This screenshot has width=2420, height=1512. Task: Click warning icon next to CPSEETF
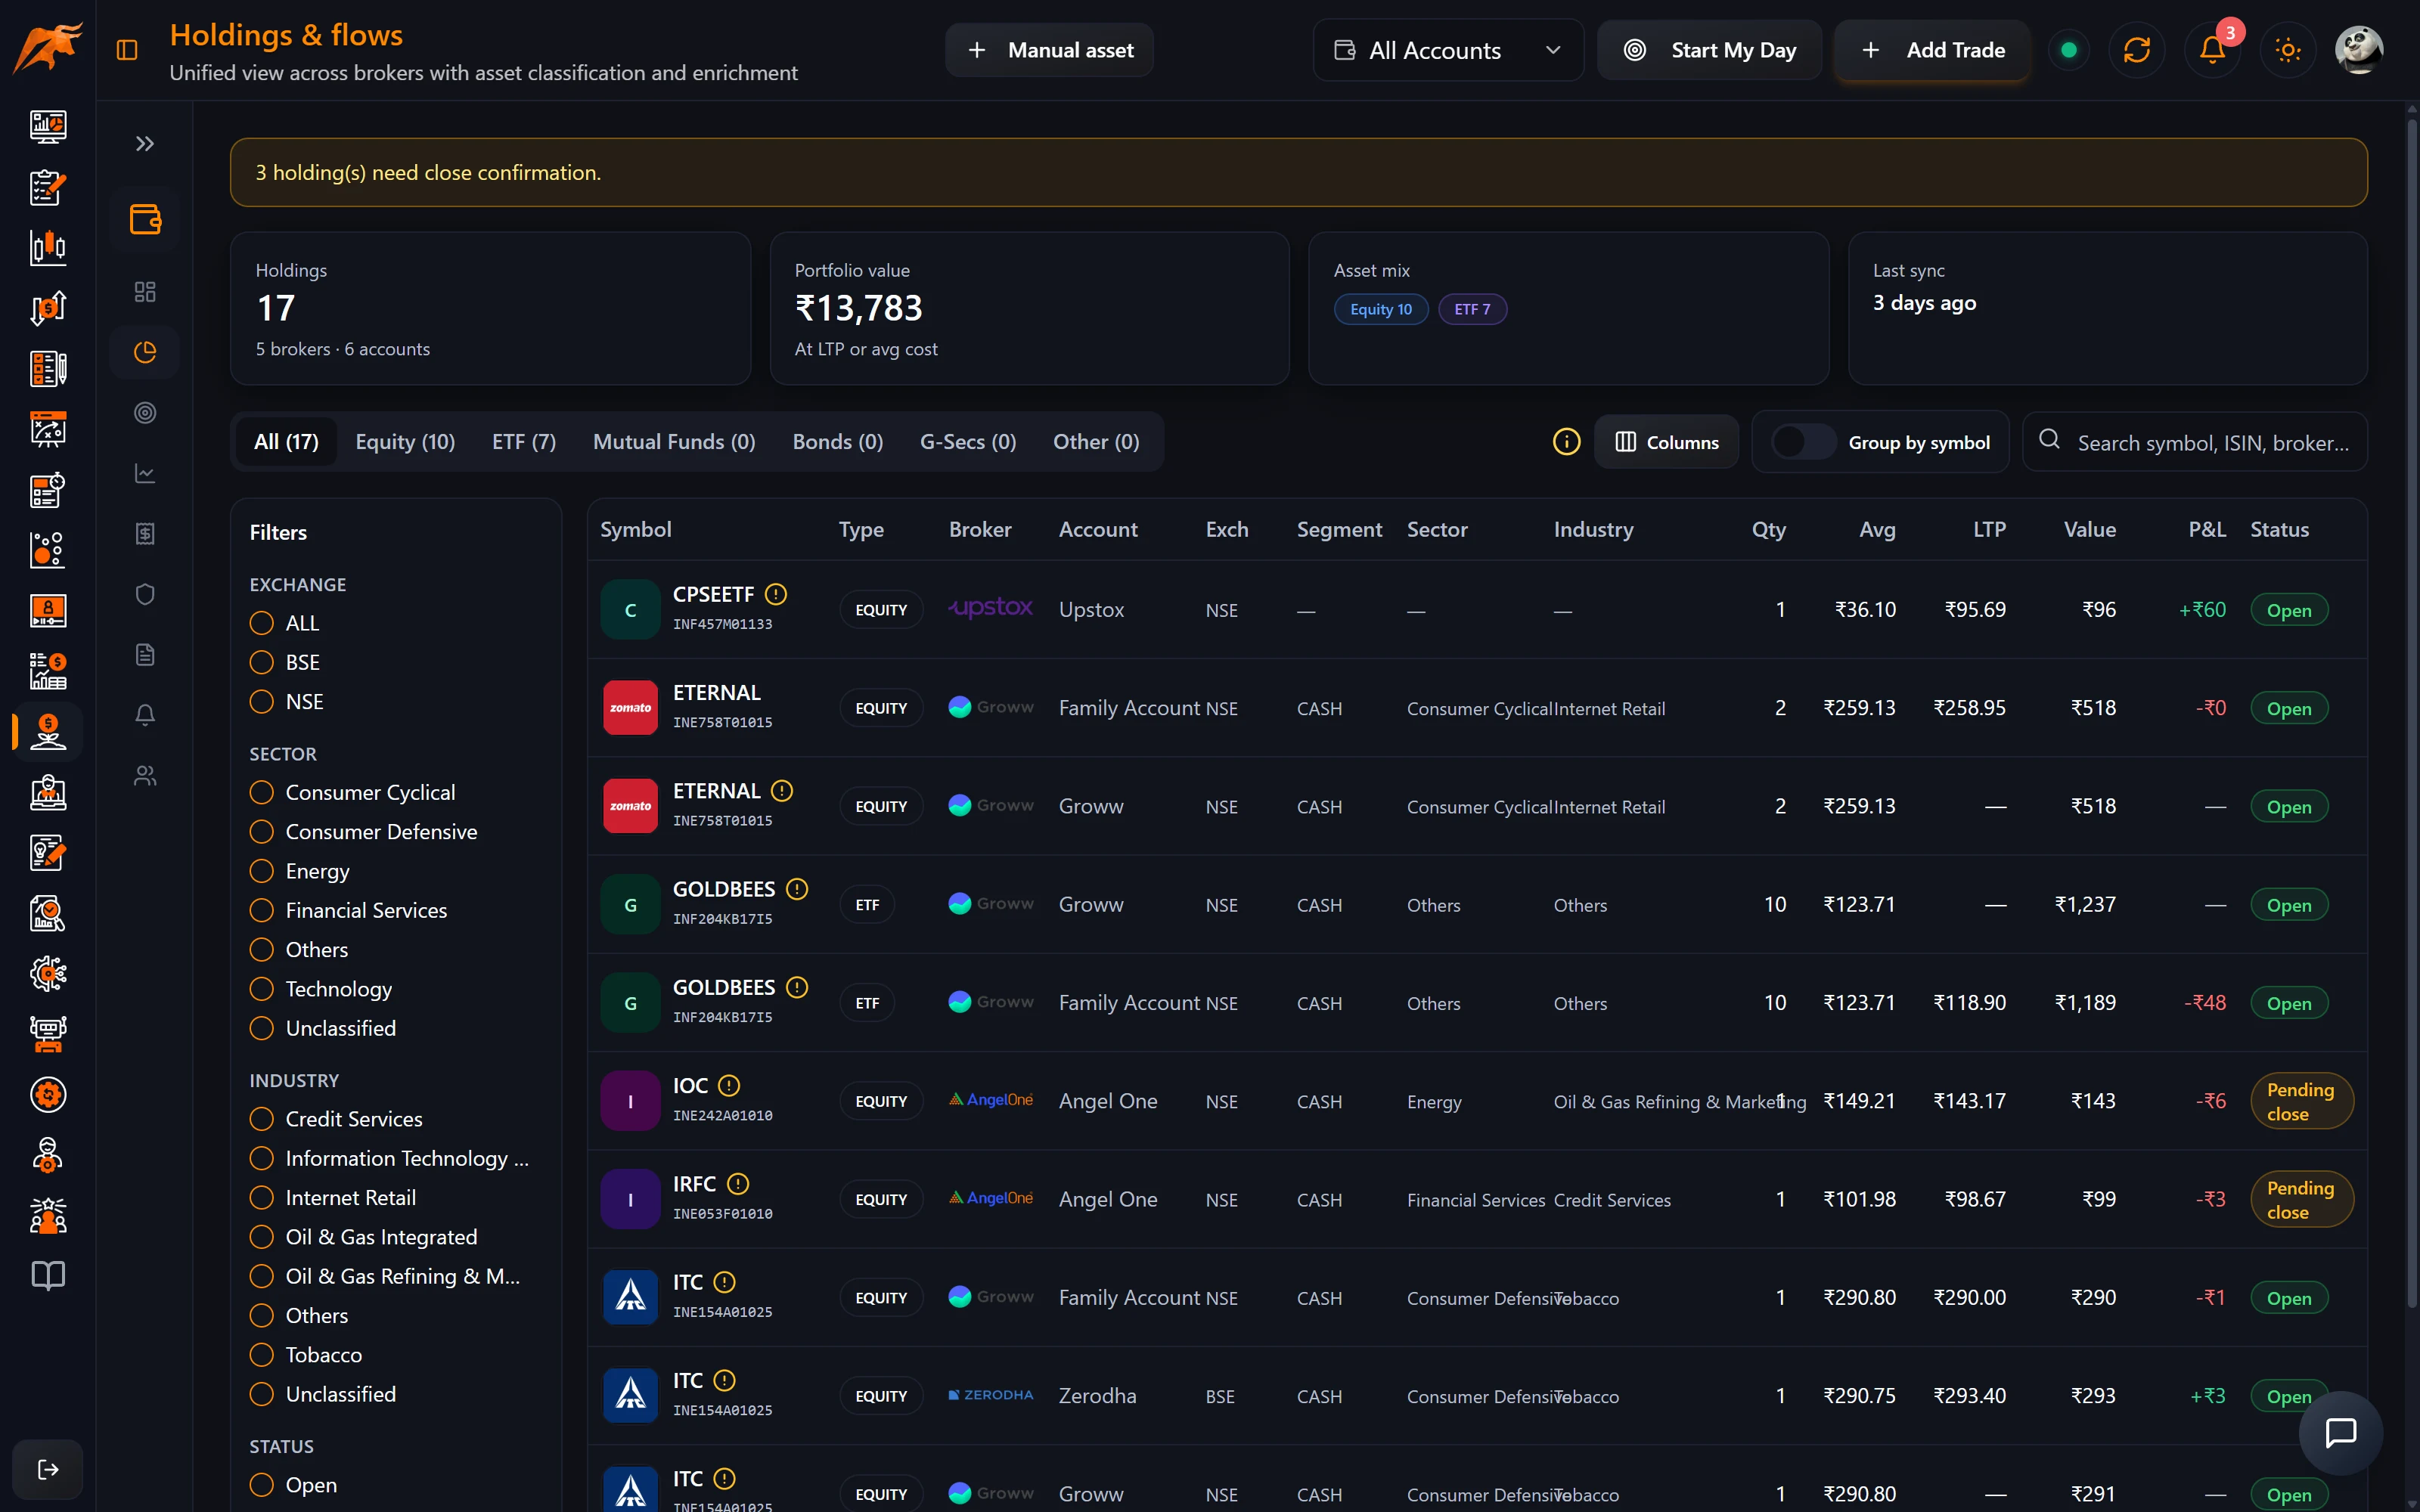(x=776, y=594)
